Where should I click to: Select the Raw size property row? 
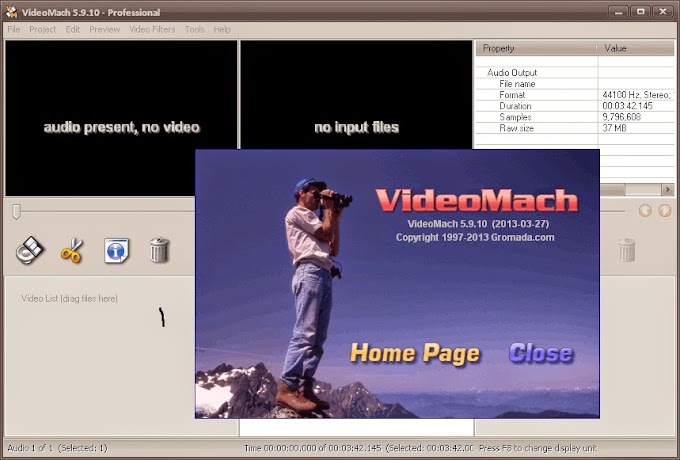point(575,128)
